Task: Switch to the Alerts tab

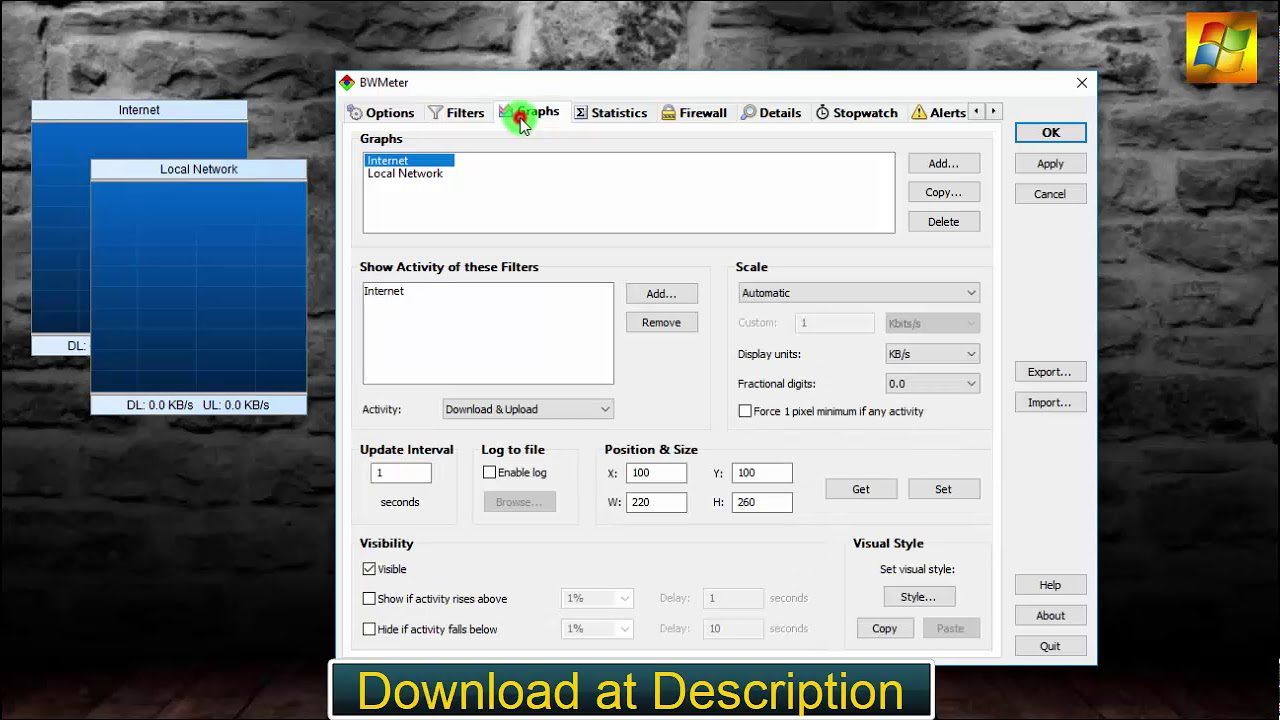Action: pos(939,113)
